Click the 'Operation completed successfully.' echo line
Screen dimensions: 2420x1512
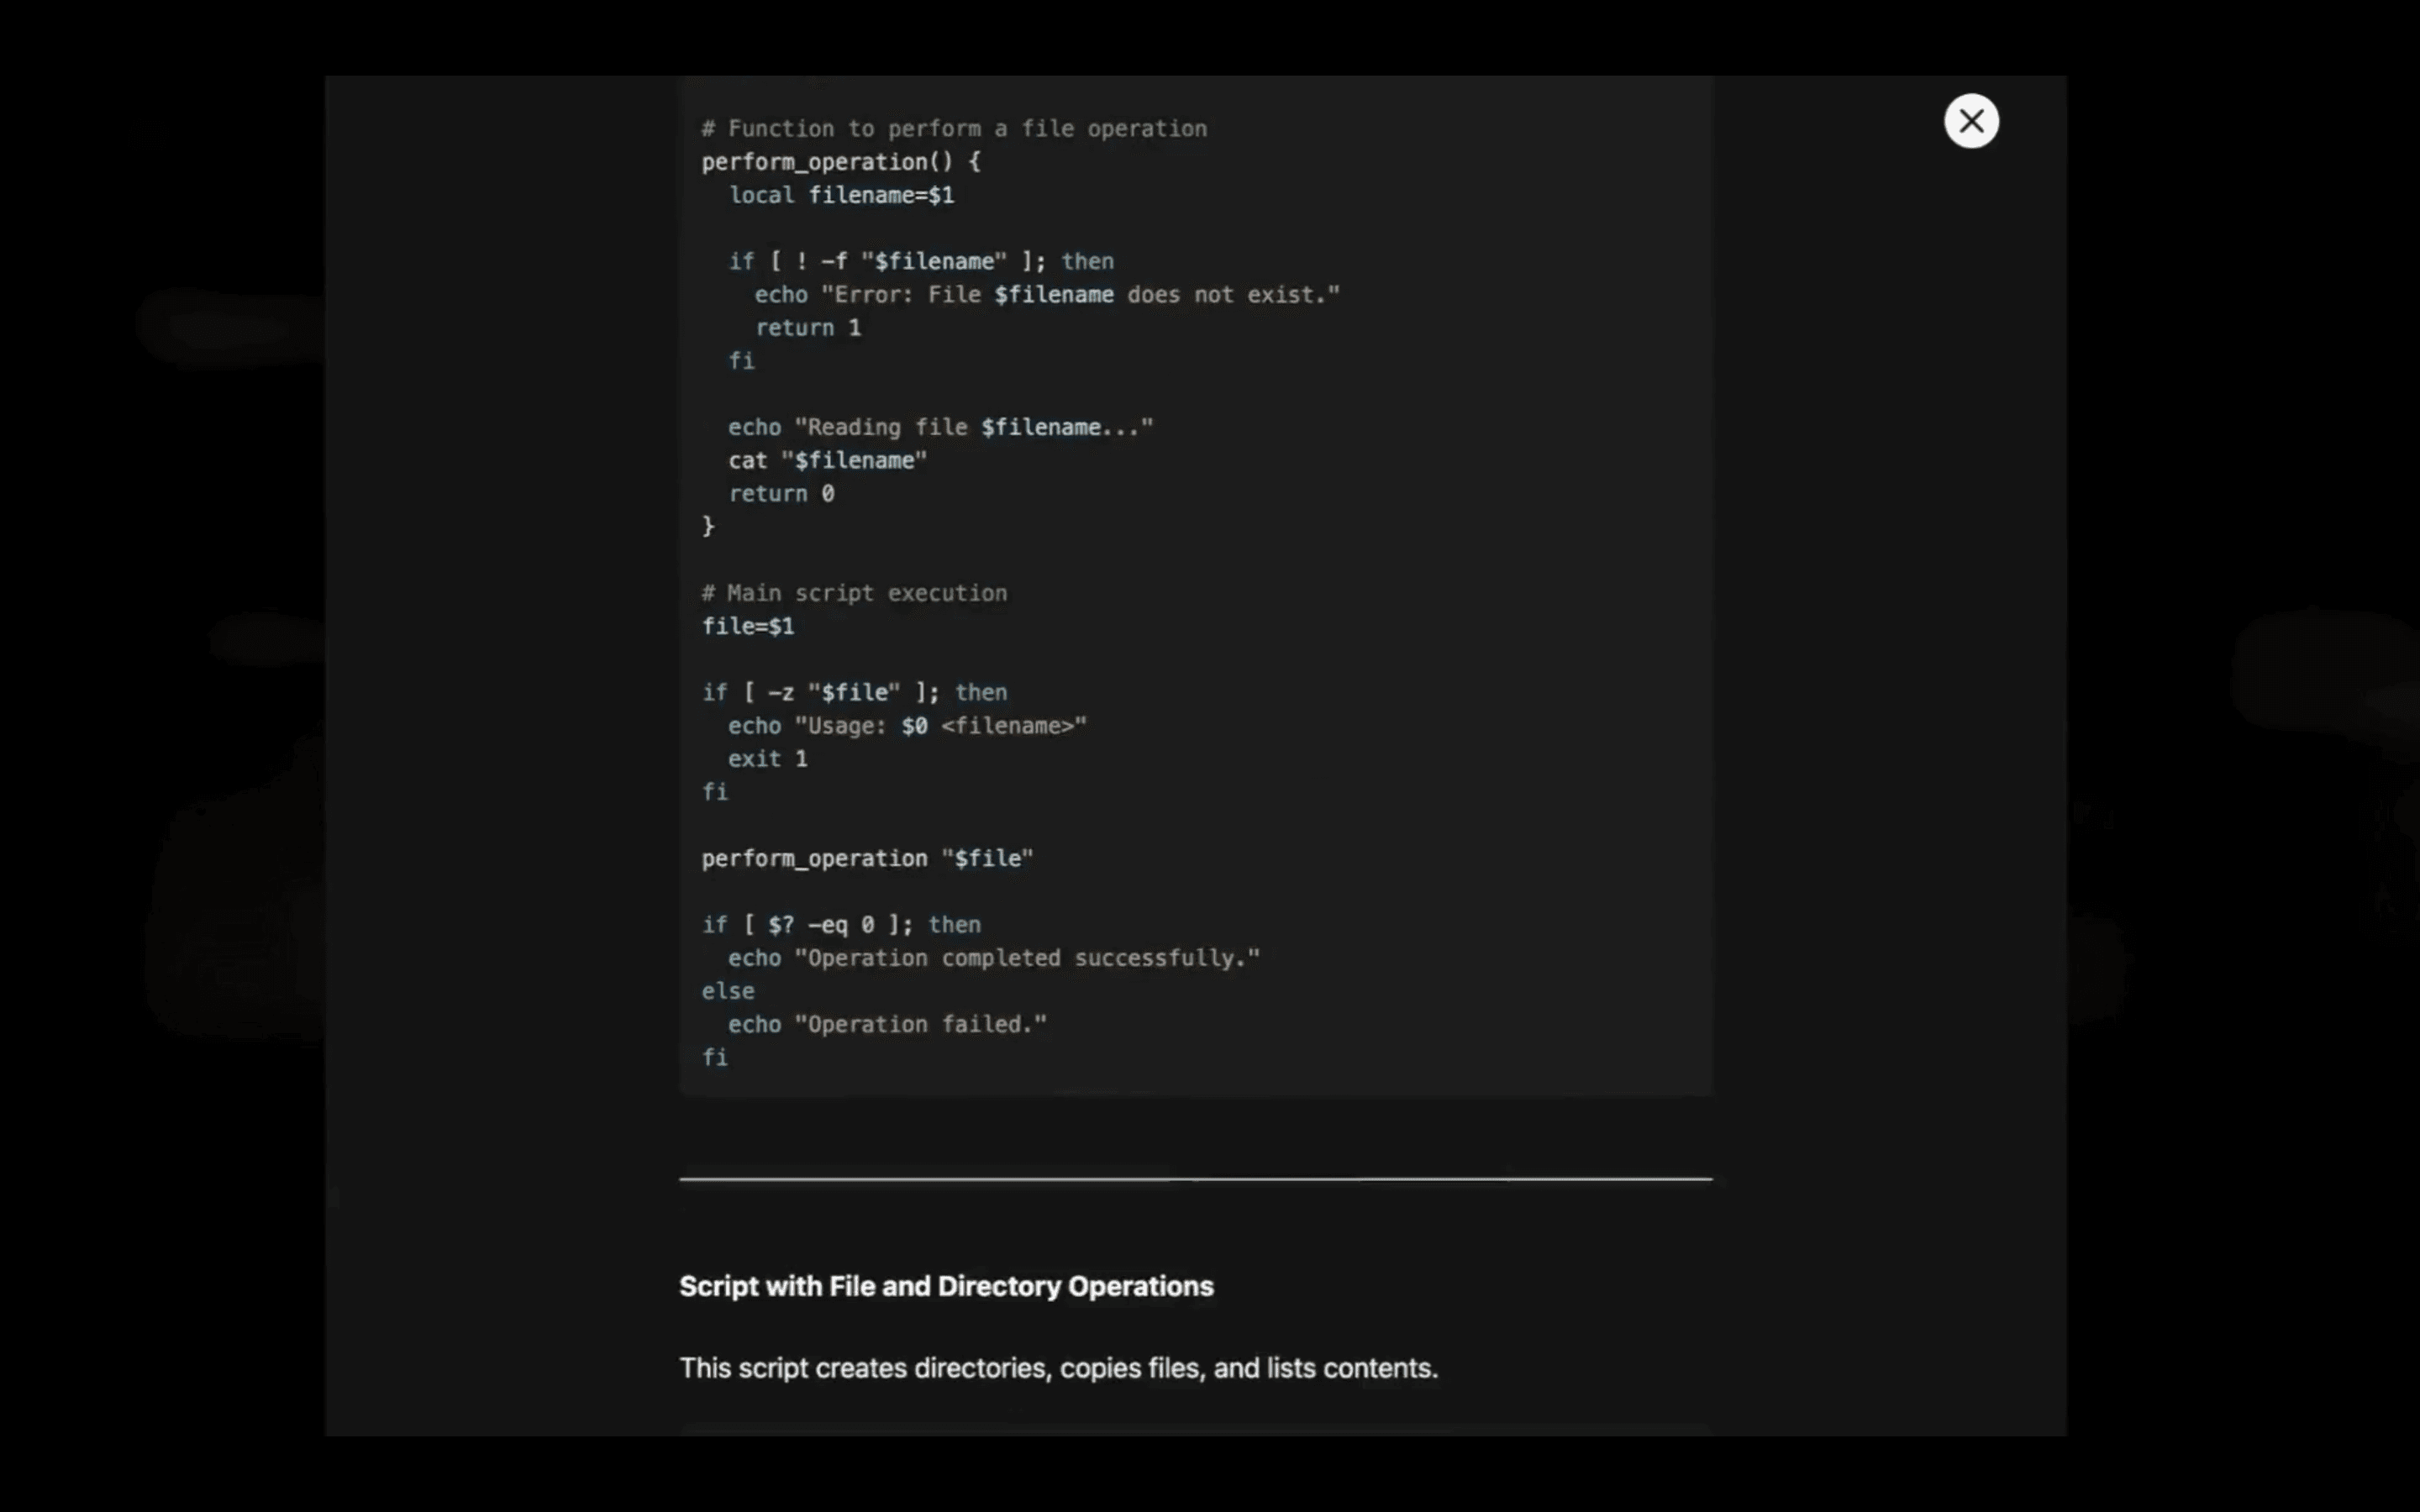(993, 958)
